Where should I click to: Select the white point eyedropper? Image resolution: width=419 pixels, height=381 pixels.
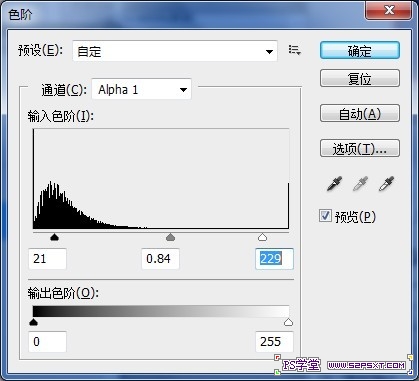coord(386,184)
